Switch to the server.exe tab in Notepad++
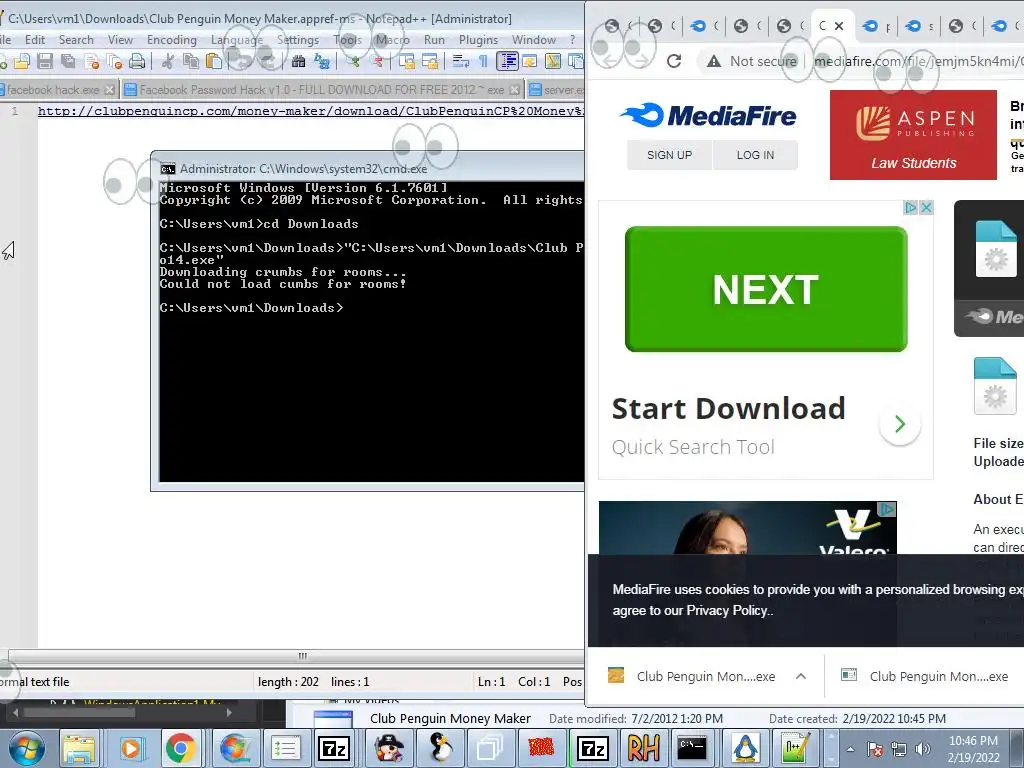 (x=556, y=89)
